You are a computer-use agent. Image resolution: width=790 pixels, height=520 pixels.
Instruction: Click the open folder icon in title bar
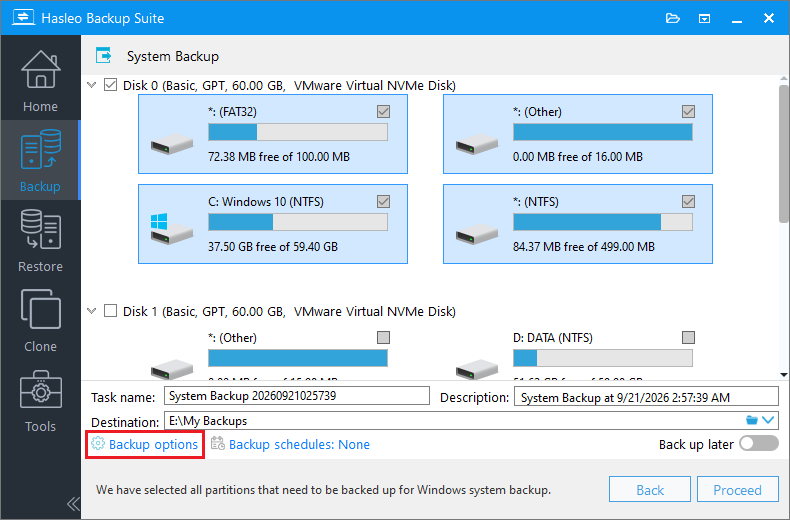[x=673, y=19]
